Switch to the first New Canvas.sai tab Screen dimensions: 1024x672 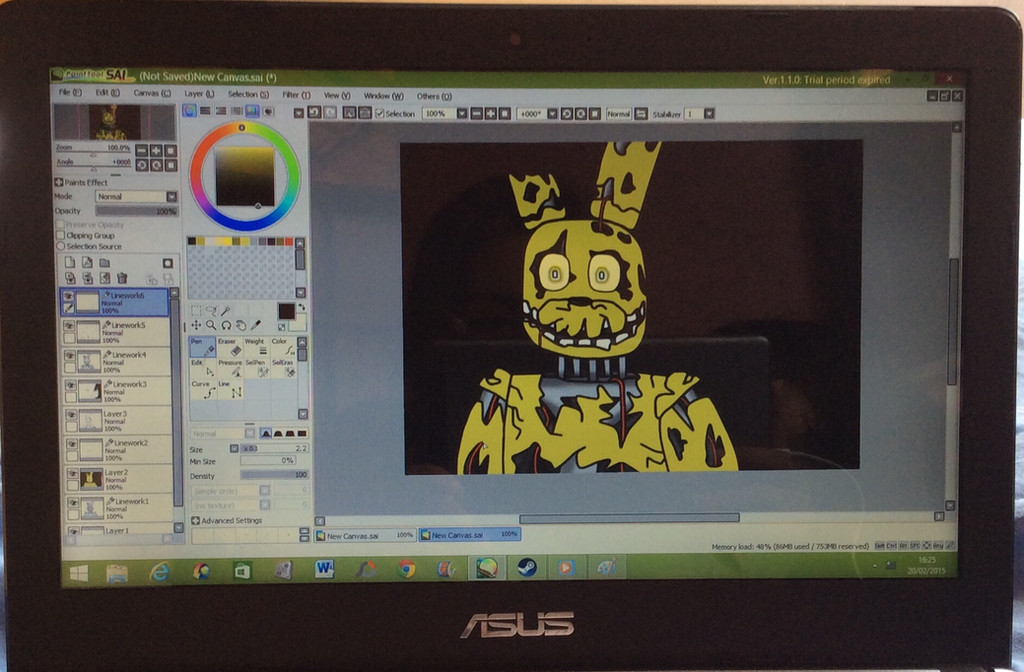pyautogui.click(x=365, y=535)
